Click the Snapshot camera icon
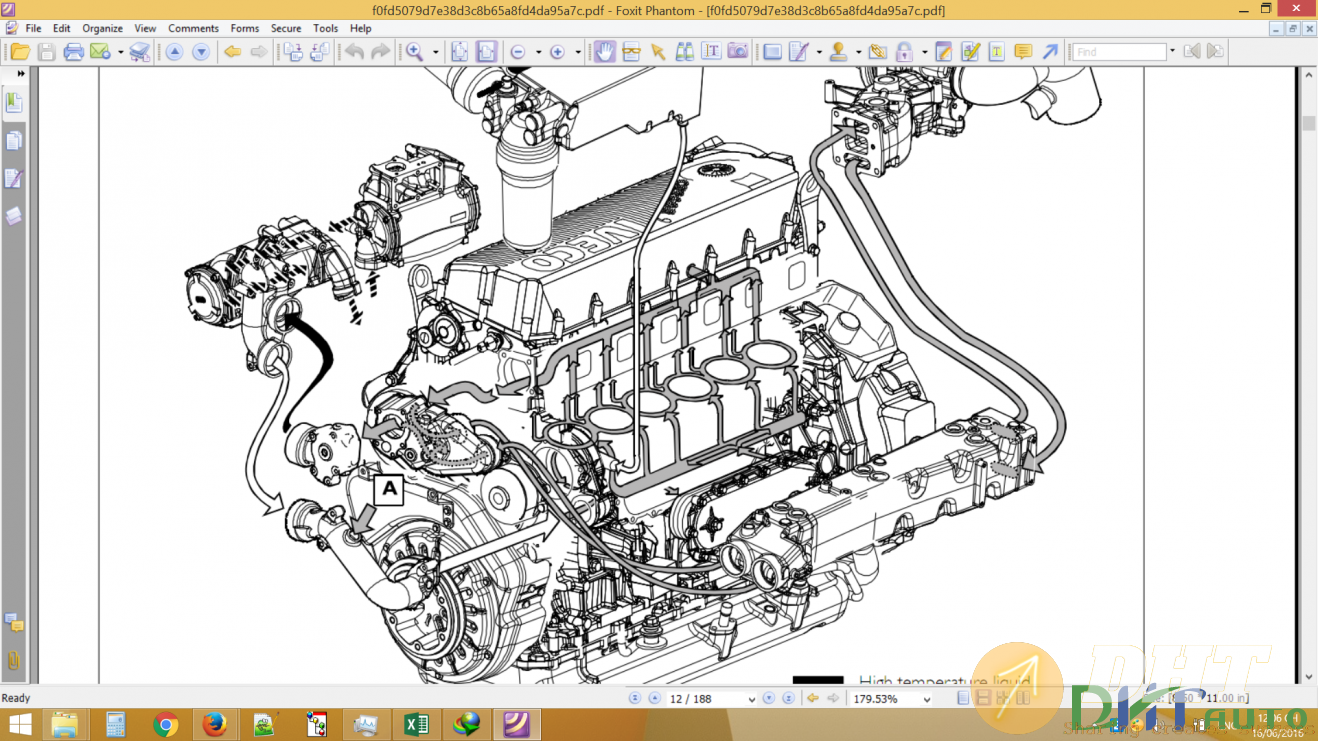The width and height of the screenshot is (1318, 741). 738,52
